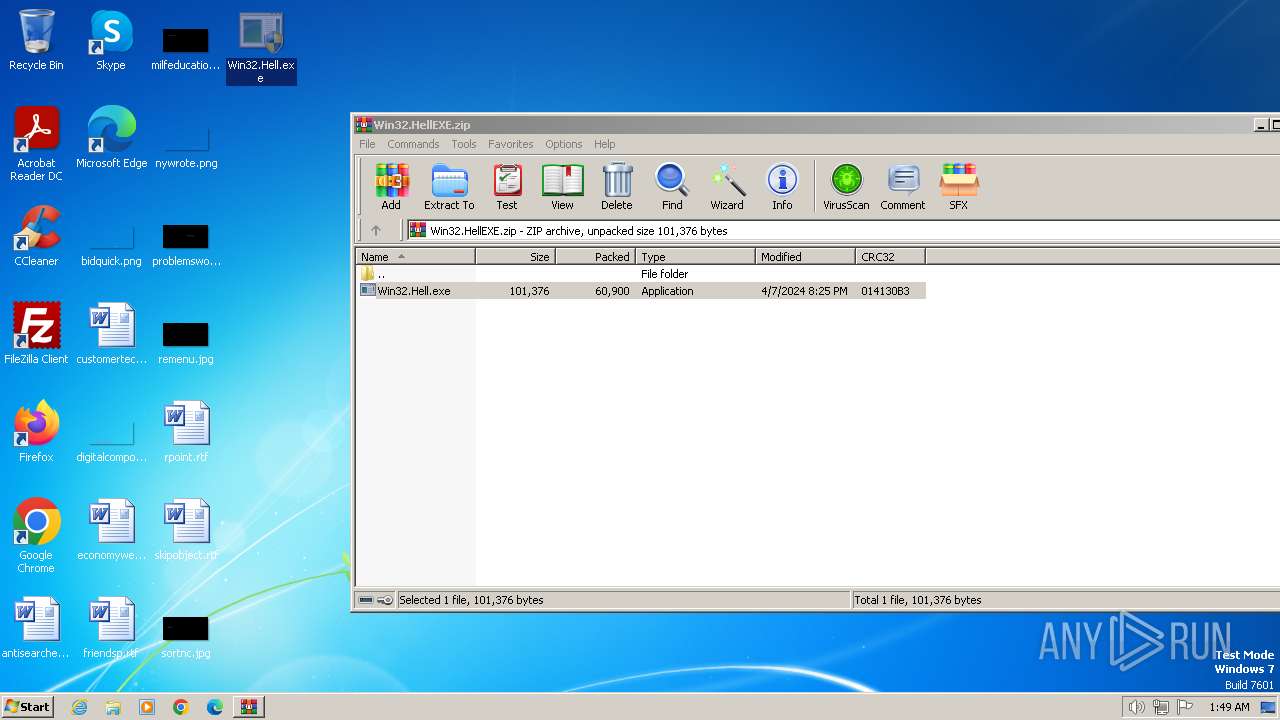The width and height of the screenshot is (1280, 720).
Task: Click the packed size 60,900 cell
Action: (x=611, y=291)
